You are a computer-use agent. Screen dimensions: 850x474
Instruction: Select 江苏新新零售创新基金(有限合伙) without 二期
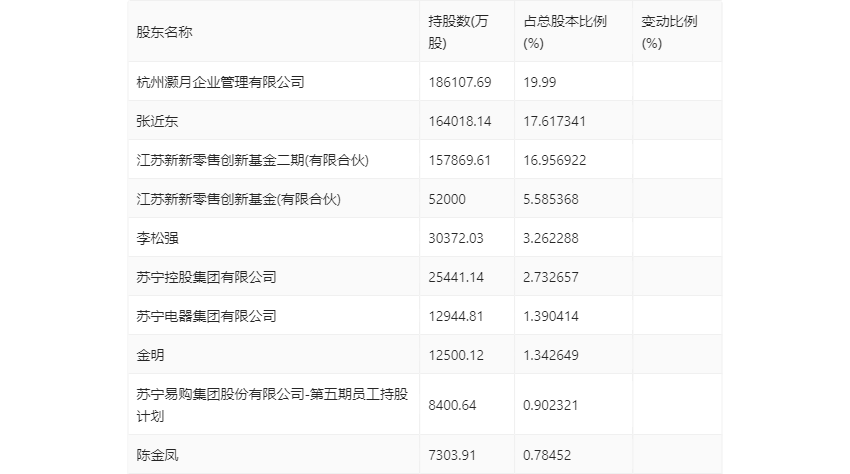[x=239, y=199]
